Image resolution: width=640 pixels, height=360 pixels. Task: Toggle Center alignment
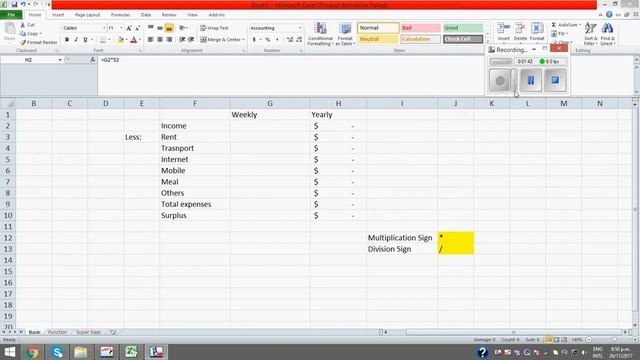pyautogui.click(x=160, y=40)
